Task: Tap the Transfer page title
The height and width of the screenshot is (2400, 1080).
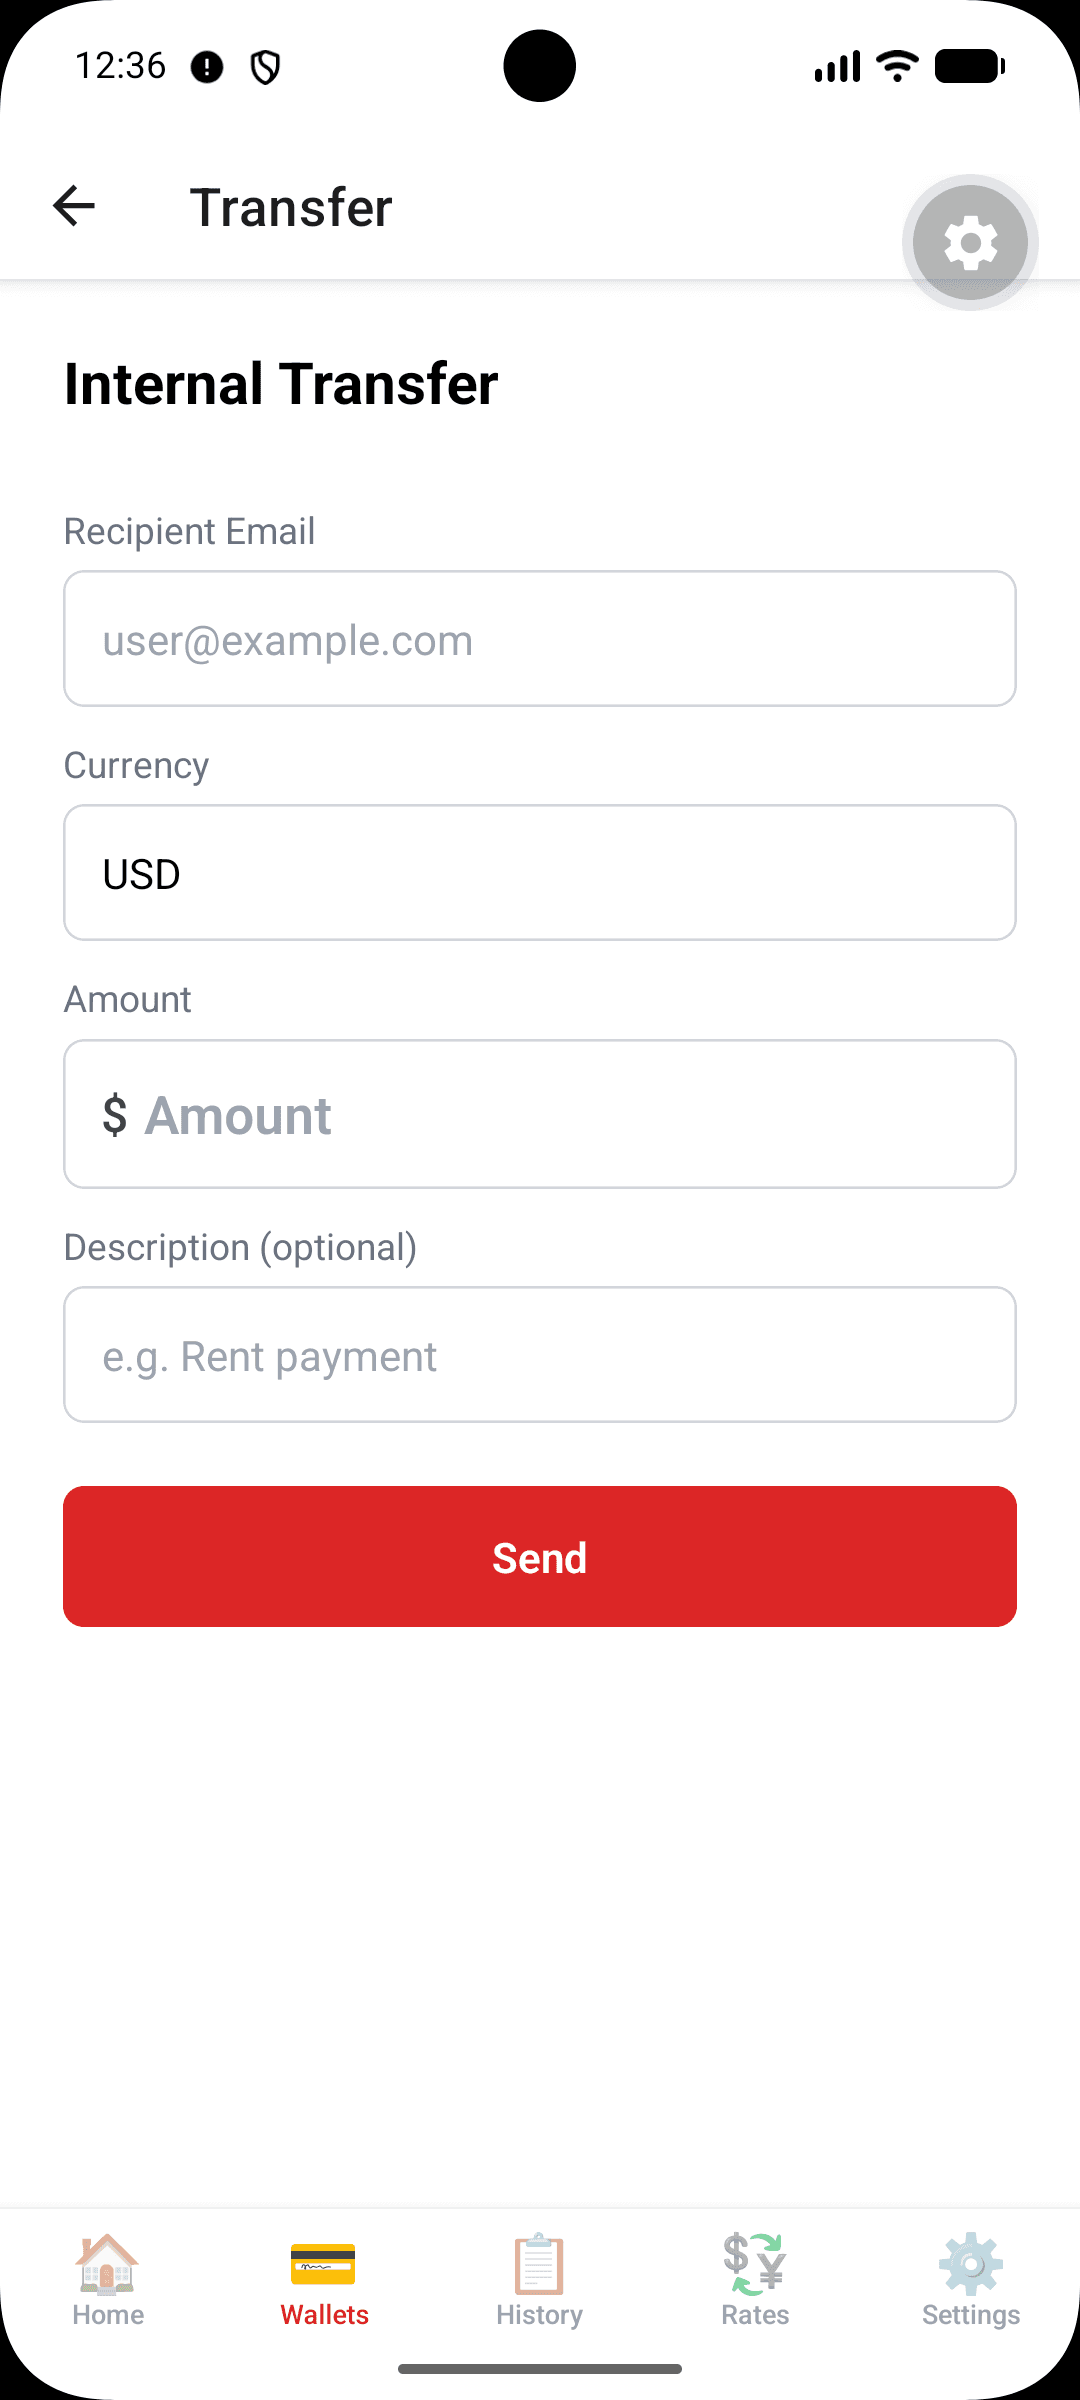Action: point(291,207)
